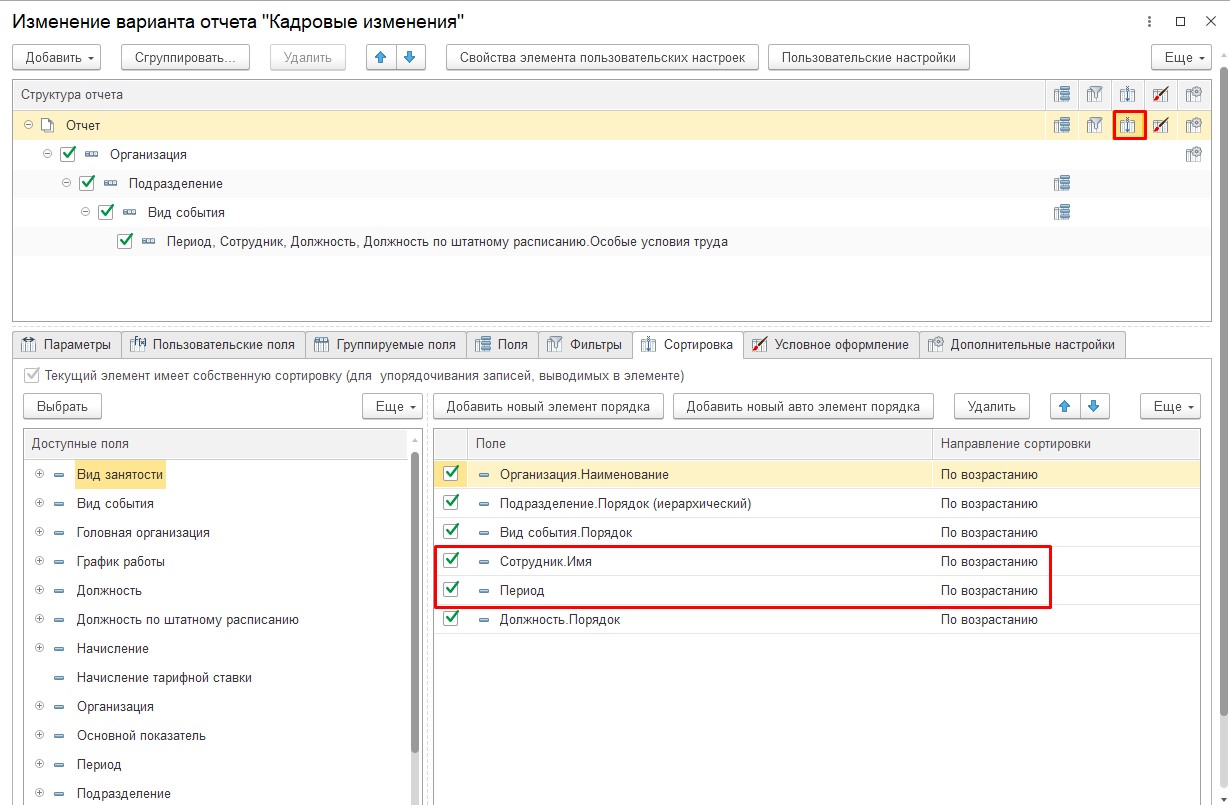Toggle sort checkbox for Вид события.Порядок
1230x805 pixels.
pos(451,531)
